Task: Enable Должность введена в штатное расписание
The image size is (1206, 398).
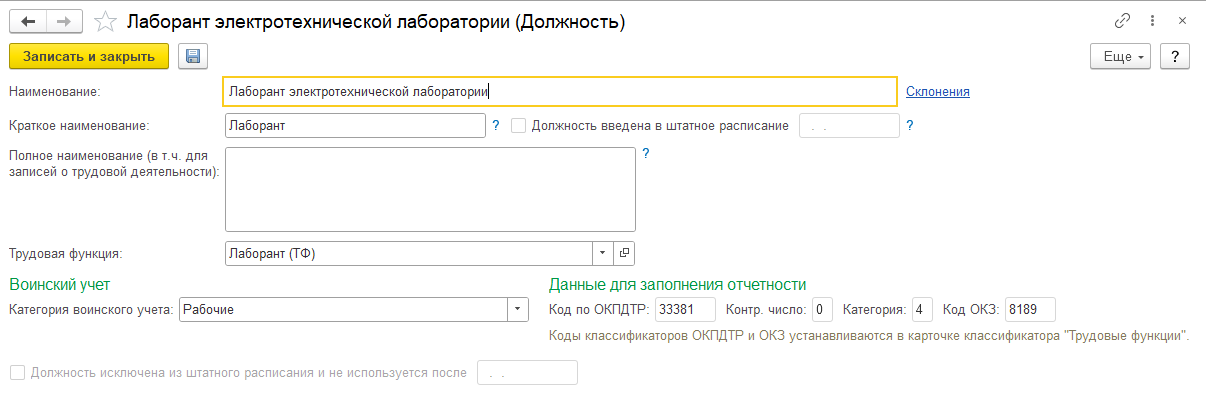Action: [519, 126]
